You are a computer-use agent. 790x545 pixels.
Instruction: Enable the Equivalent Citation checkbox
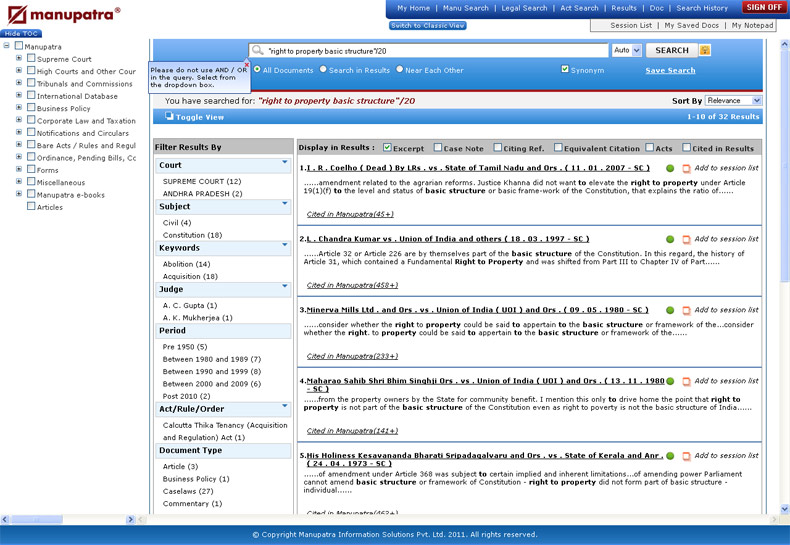pos(558,148)
